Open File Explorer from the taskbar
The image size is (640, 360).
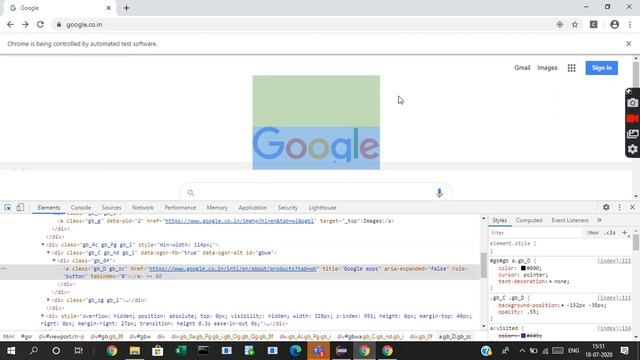point(135,351)
